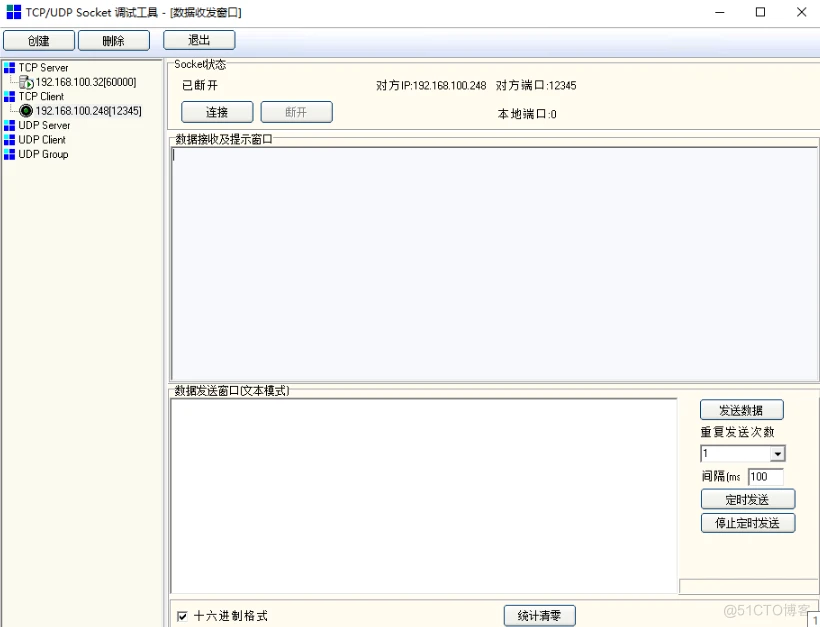The width and height of the screenshot is (820, 627).
Task: Start timed sending with 定时发送 button
Action: click(x=747, y=499)
